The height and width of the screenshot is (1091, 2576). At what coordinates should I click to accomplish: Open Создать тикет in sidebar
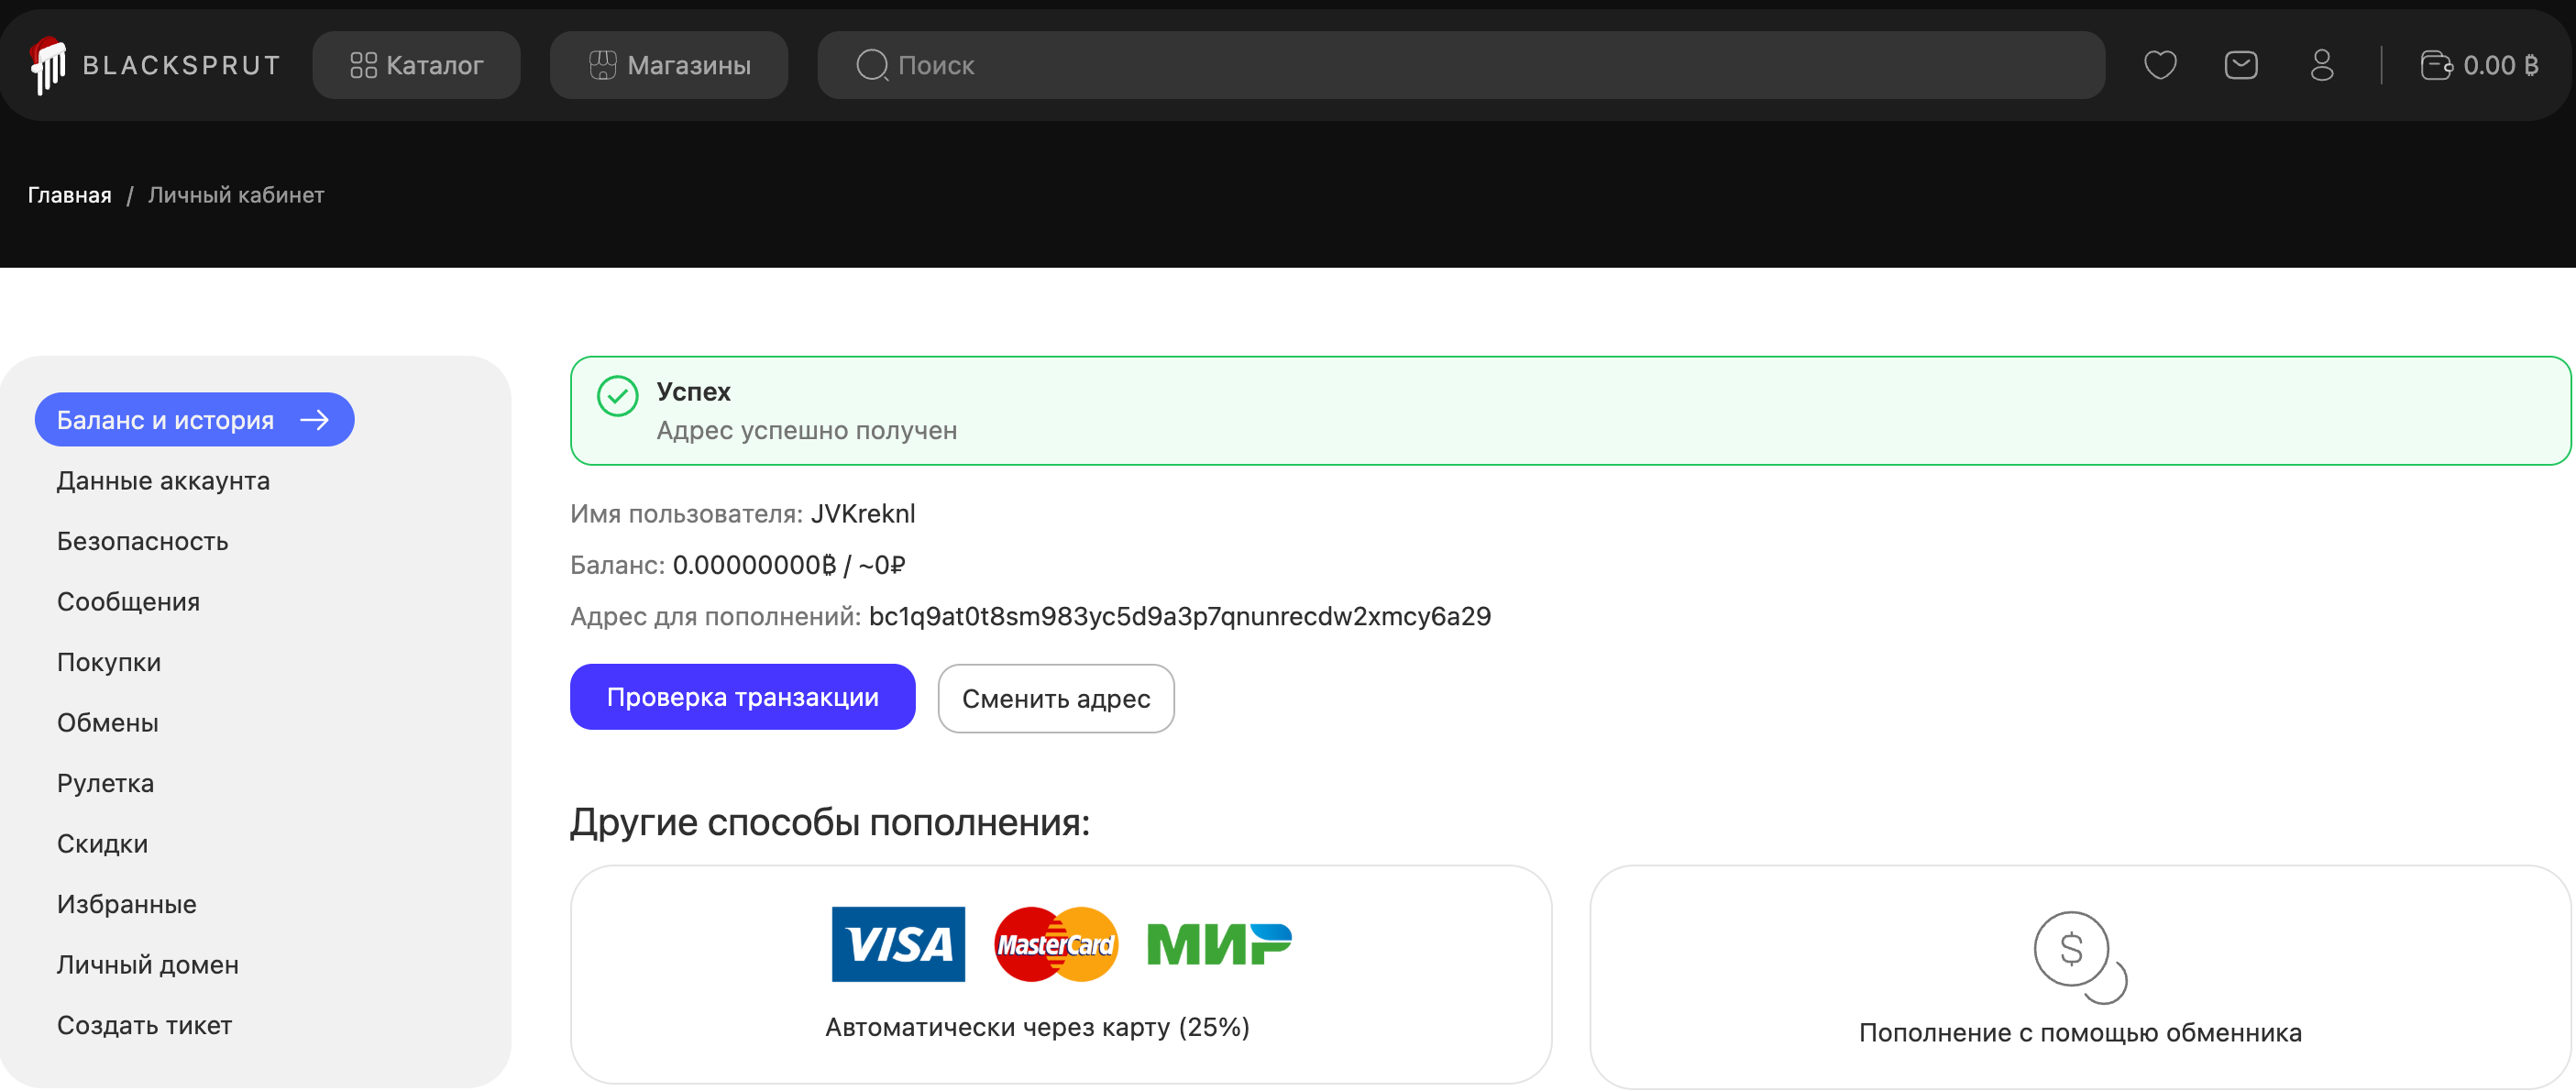(x=144, y=1025)
